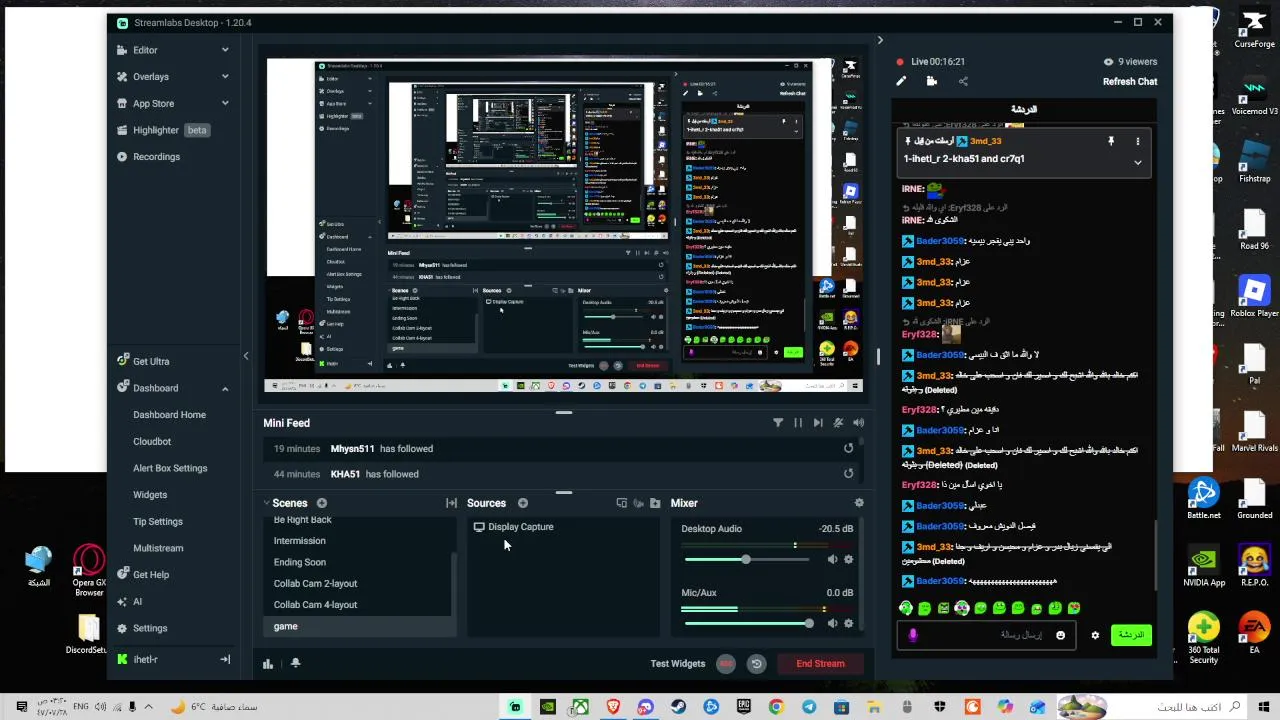Adjust the Desktop Audio volume slider
The width and height of the screenshot is (1280, 720).
[746, 559]
